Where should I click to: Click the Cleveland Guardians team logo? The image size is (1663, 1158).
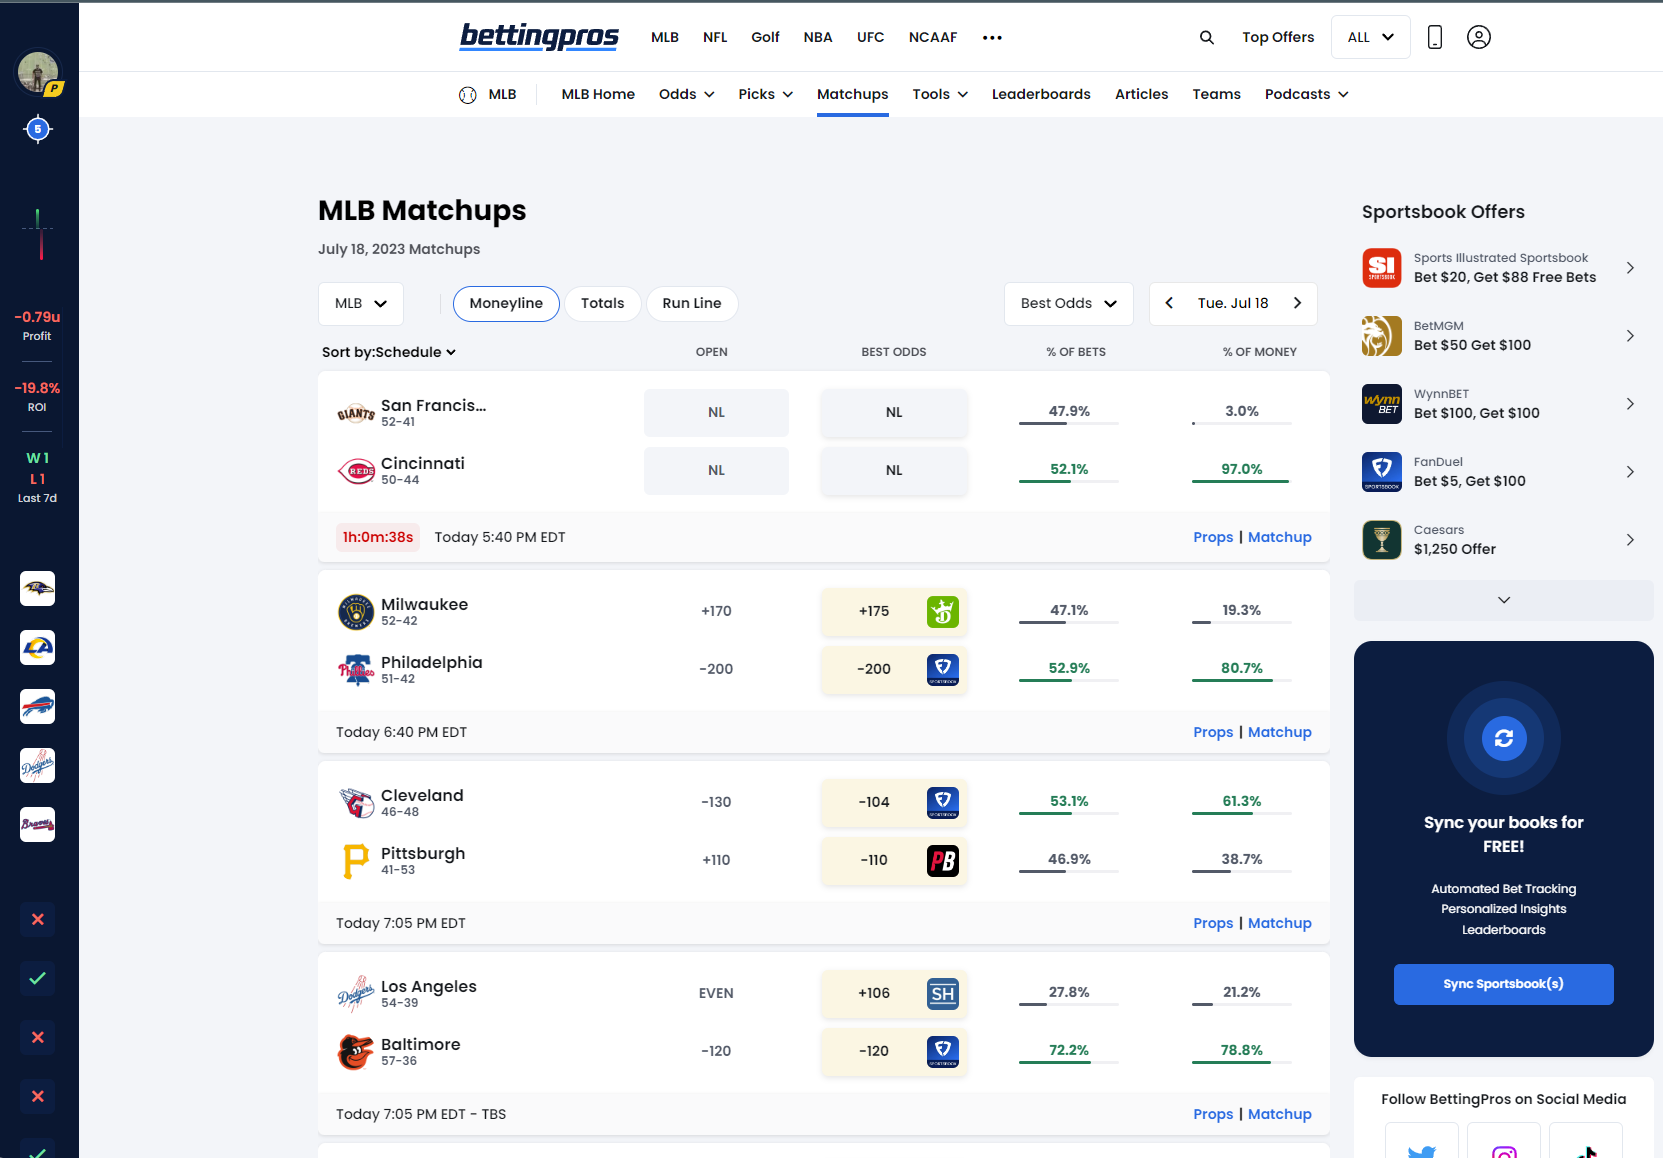[x=356, y=803]
